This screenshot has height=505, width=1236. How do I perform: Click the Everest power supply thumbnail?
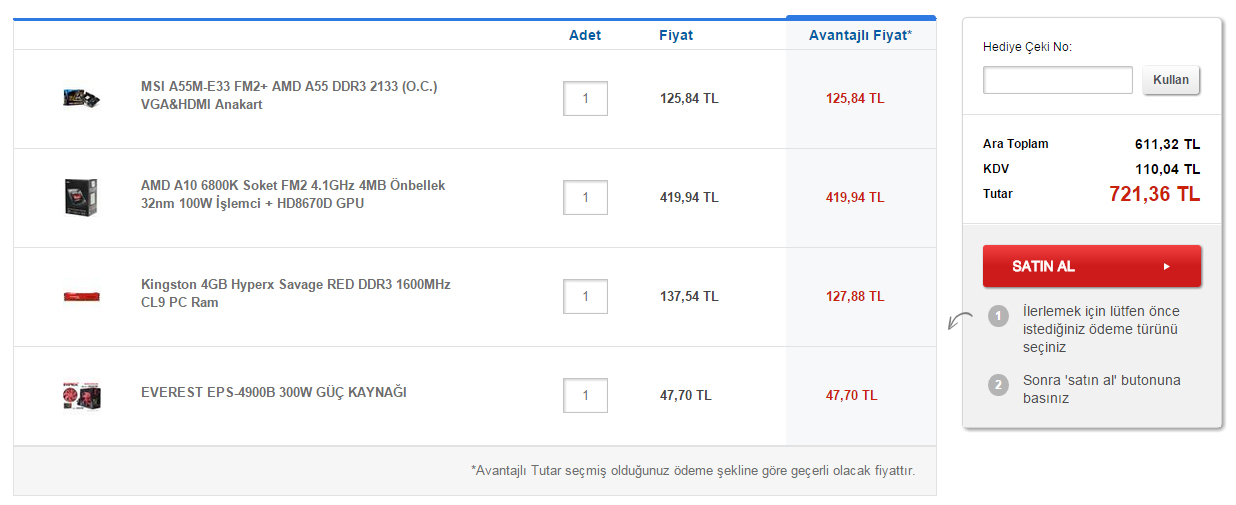(x=81, y=396)
